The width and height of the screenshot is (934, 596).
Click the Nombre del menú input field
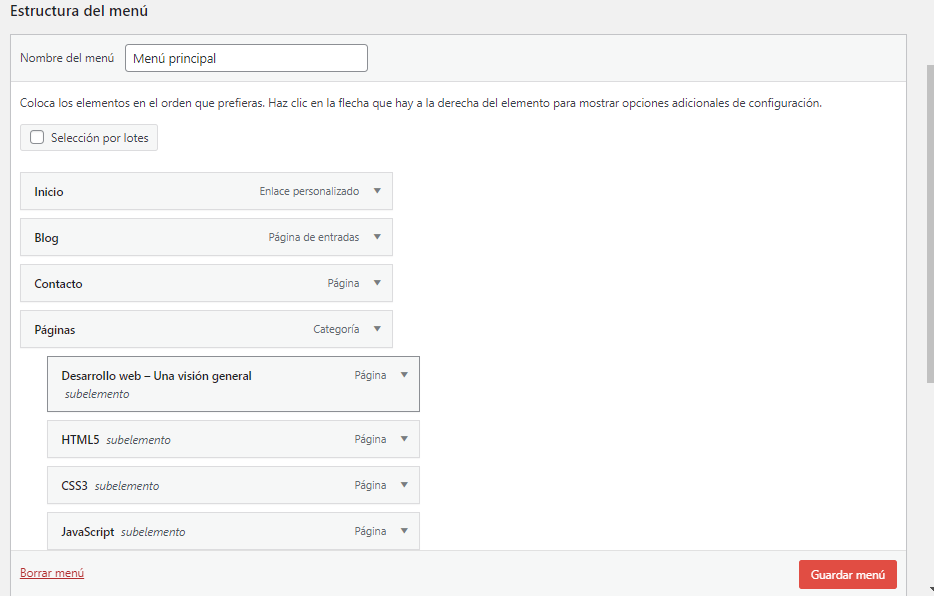click(x=246, y=58)
